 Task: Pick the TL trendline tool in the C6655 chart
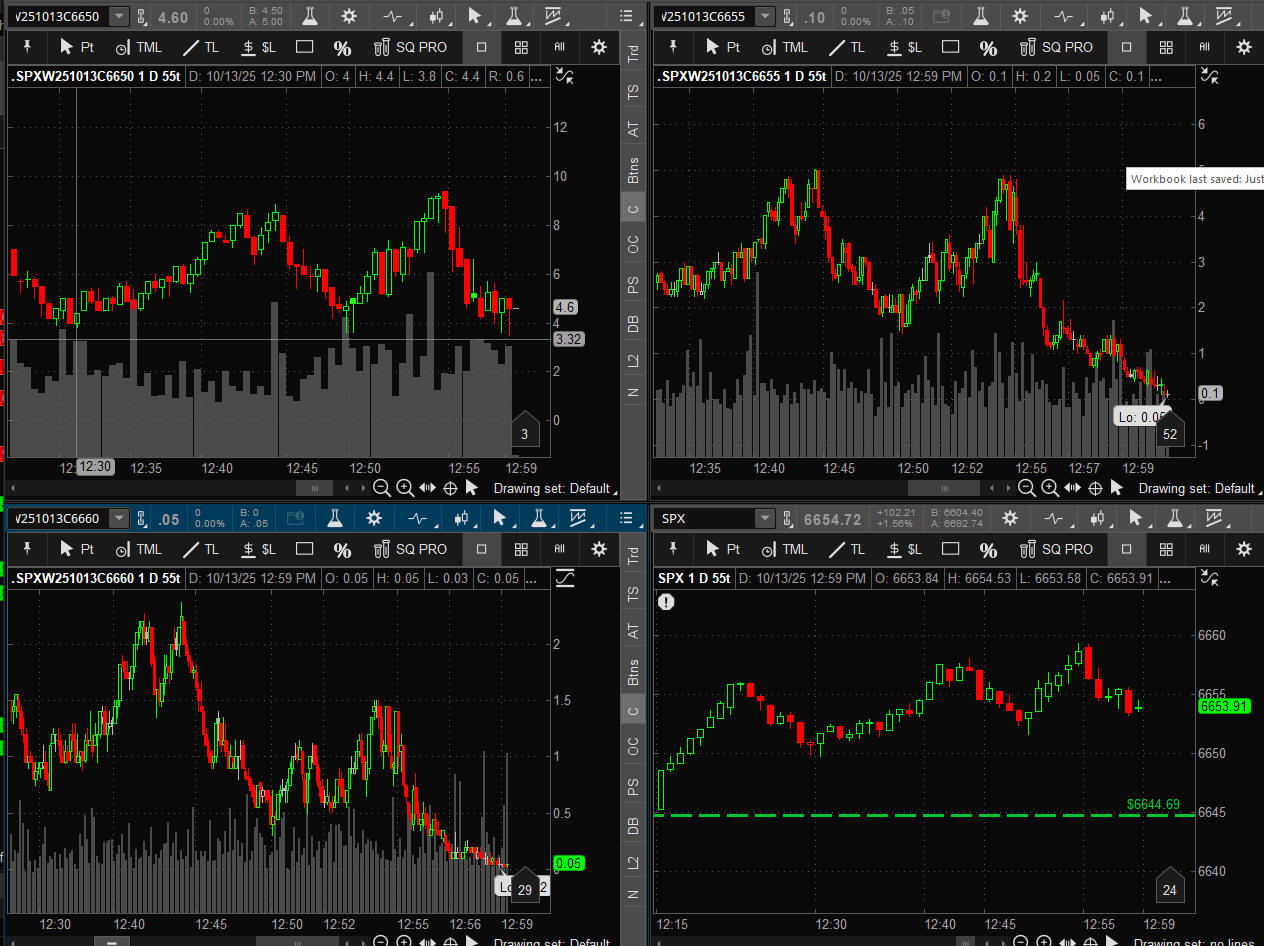click(x=846, y=47)
